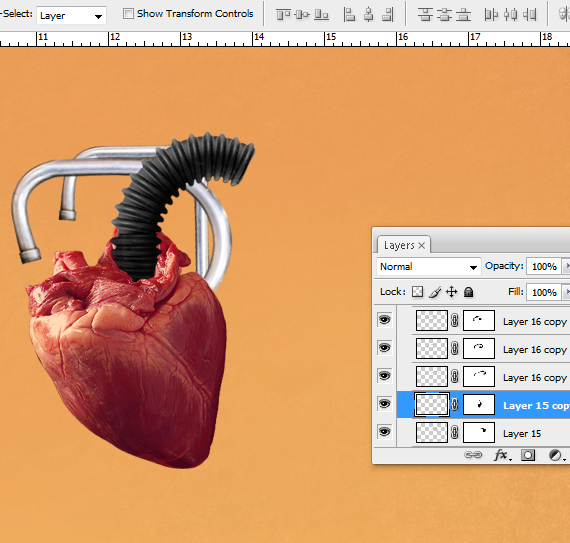Enable Show Transform Controls checkbox

(128, 14)
